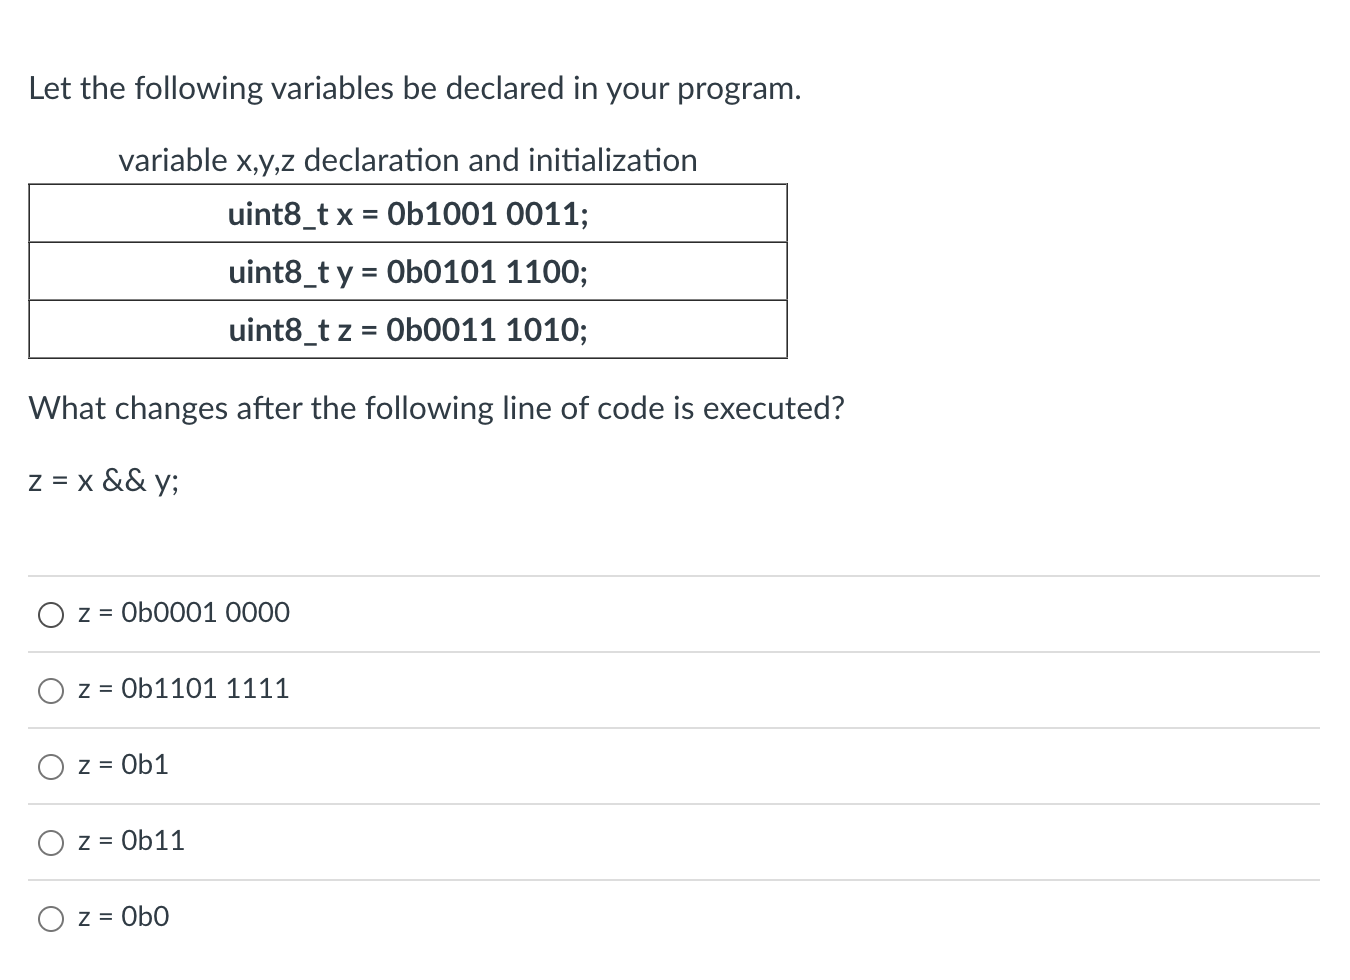Click the code line z = x && y;
The height and width of the screenshot is (980, 1350).
102,481
